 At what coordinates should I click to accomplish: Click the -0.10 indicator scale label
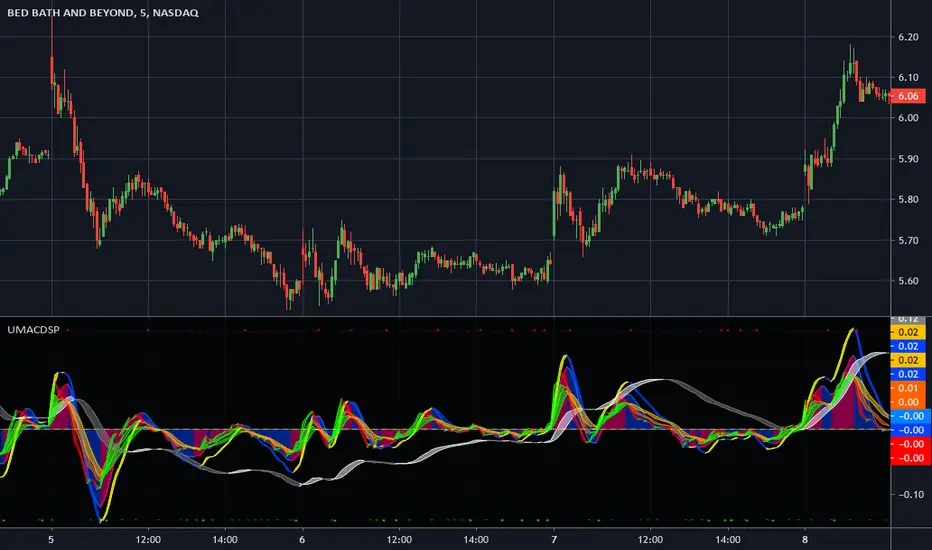[x=910, y=494]
